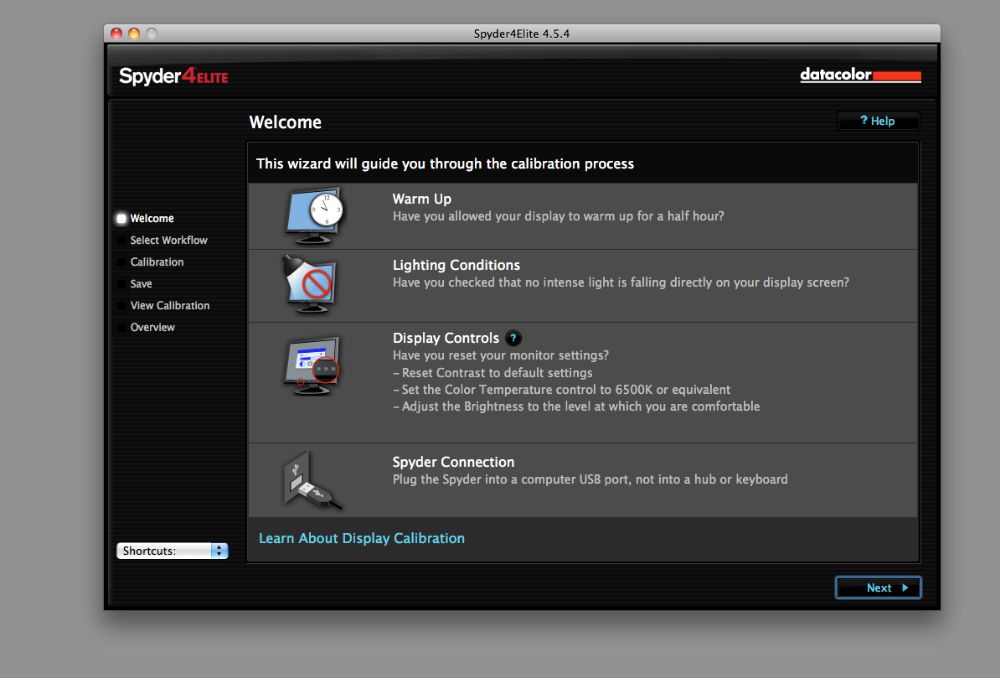The height and width of the screenshot is (678, 1000).
Task: Click the Display Controls monitor icon
Action: [x=312, y=365]
